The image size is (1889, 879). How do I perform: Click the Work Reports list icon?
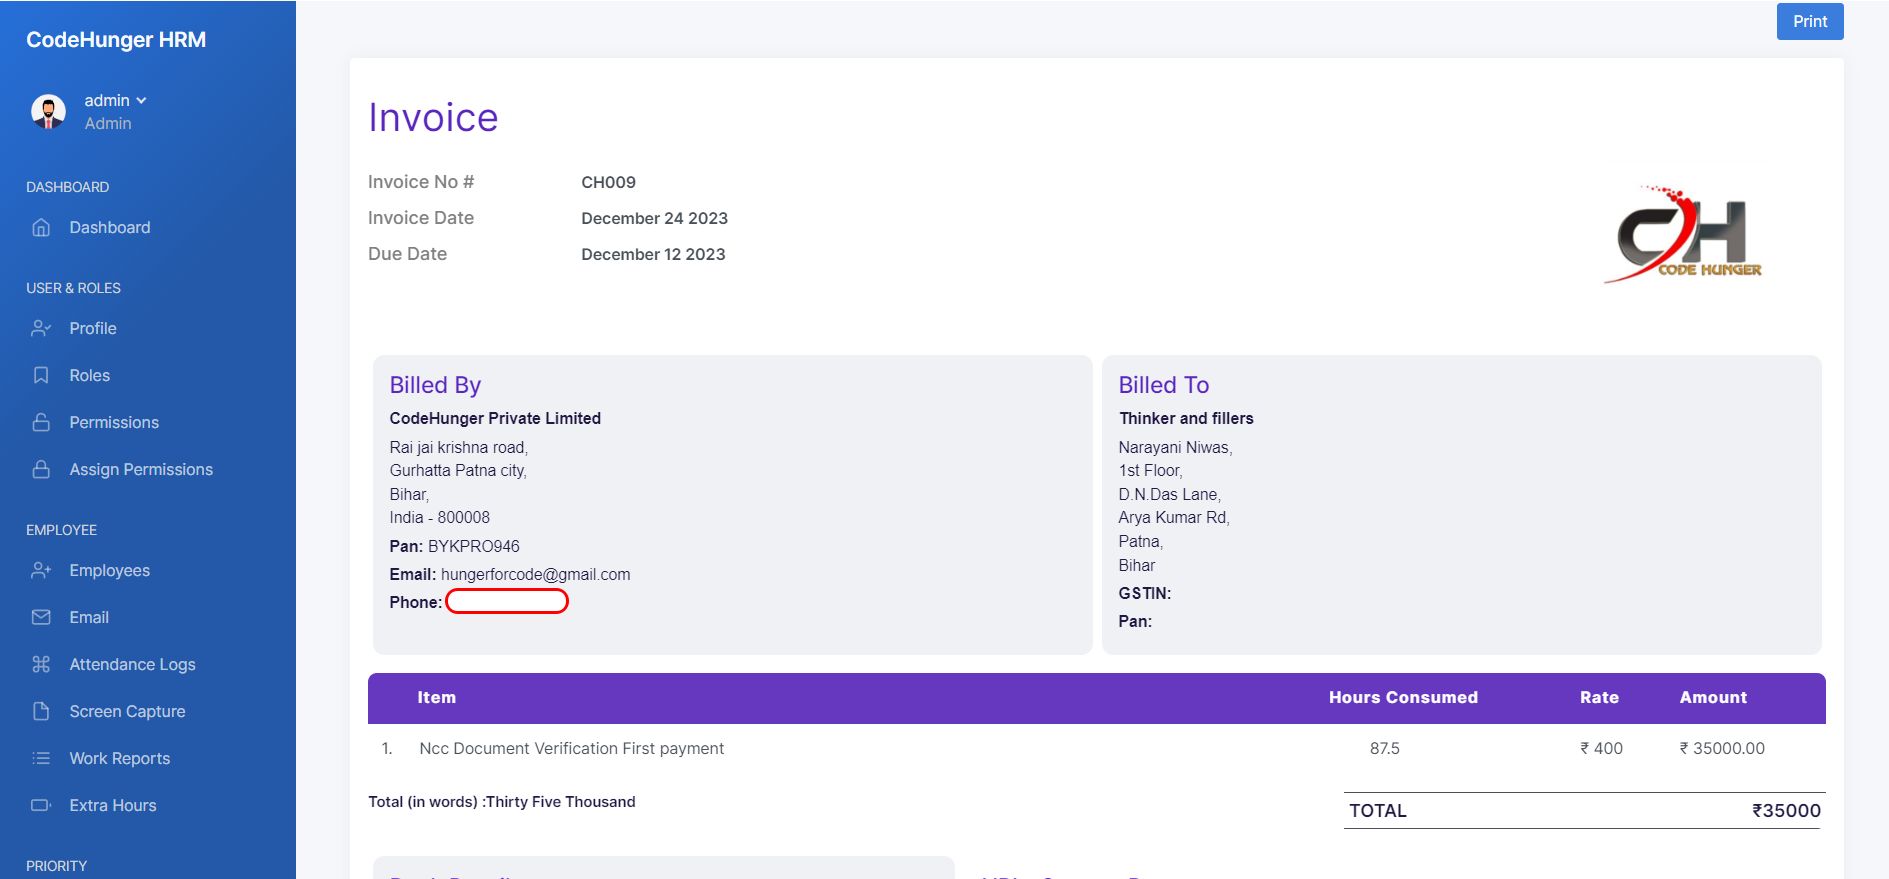click(41, 758)
